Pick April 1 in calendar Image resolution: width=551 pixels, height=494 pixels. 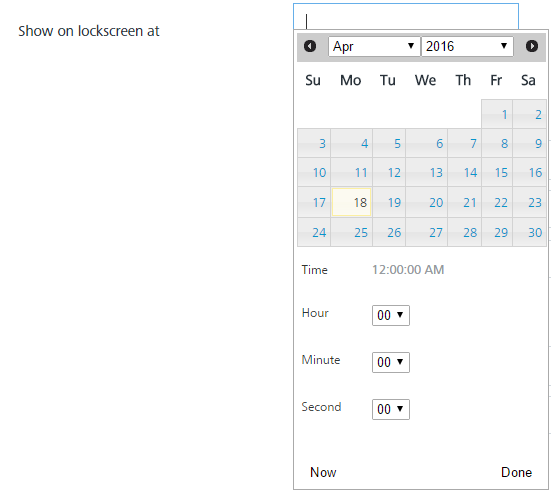coord(497,114)
